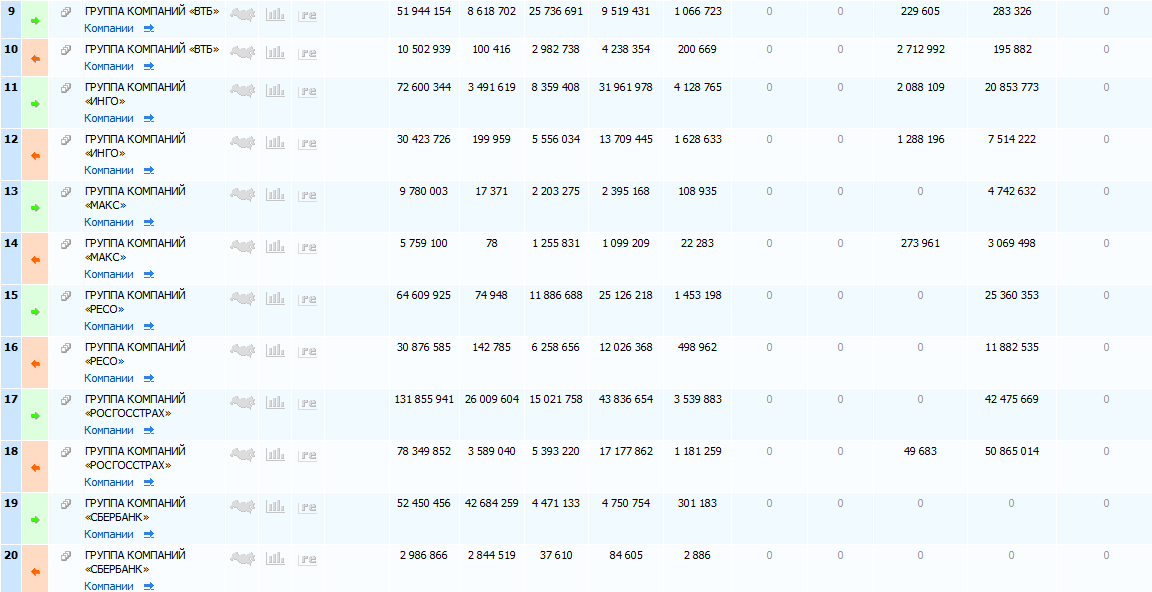Click the green arrow icon in row 11

35,104
